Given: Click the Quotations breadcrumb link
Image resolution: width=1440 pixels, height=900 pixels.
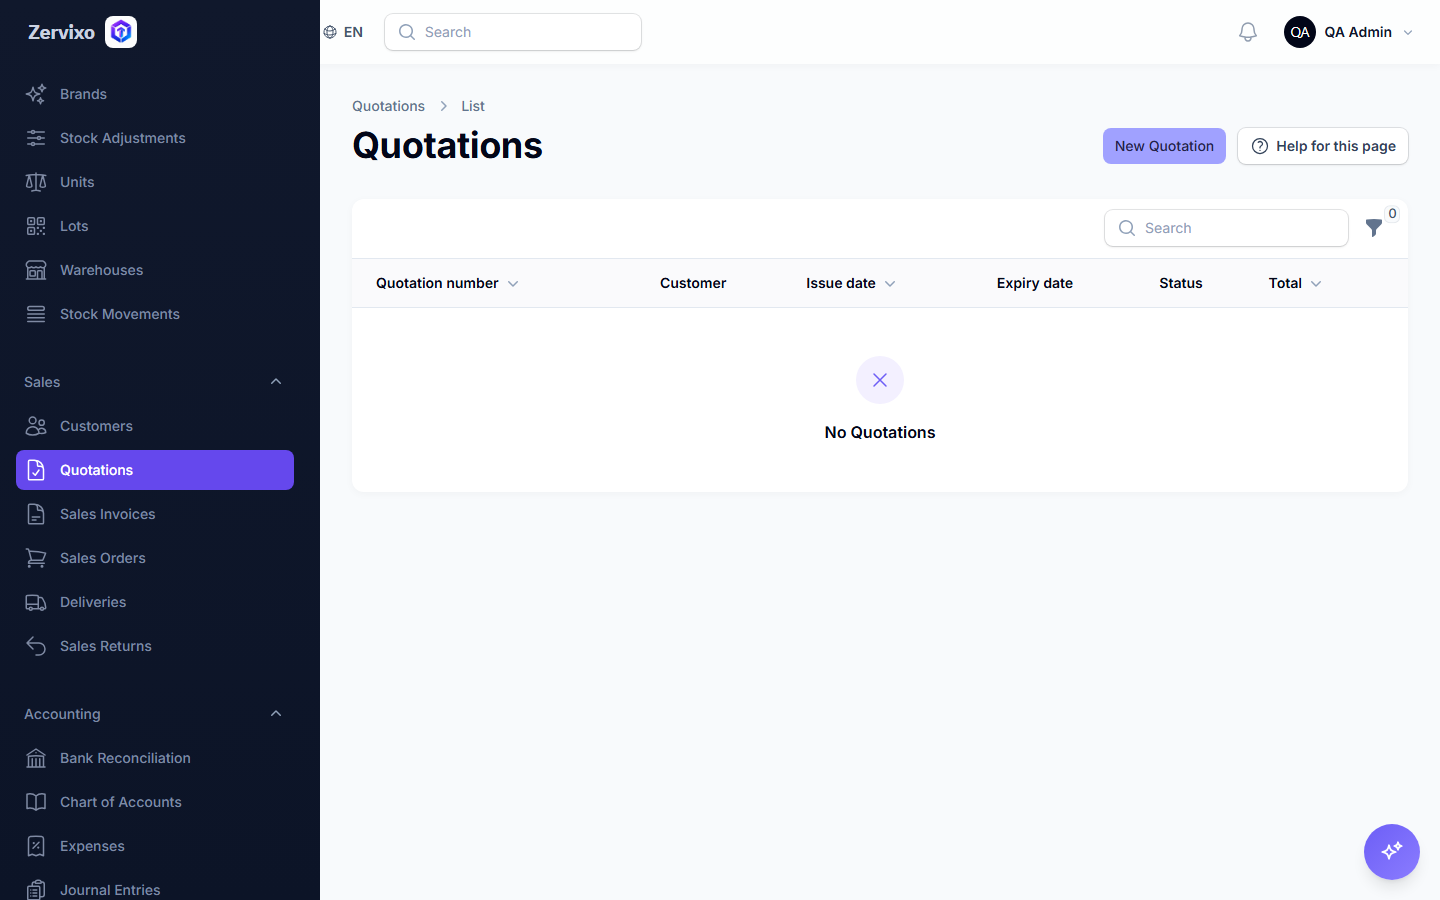Looking at the screenshot, I should (x=388, y=106).
